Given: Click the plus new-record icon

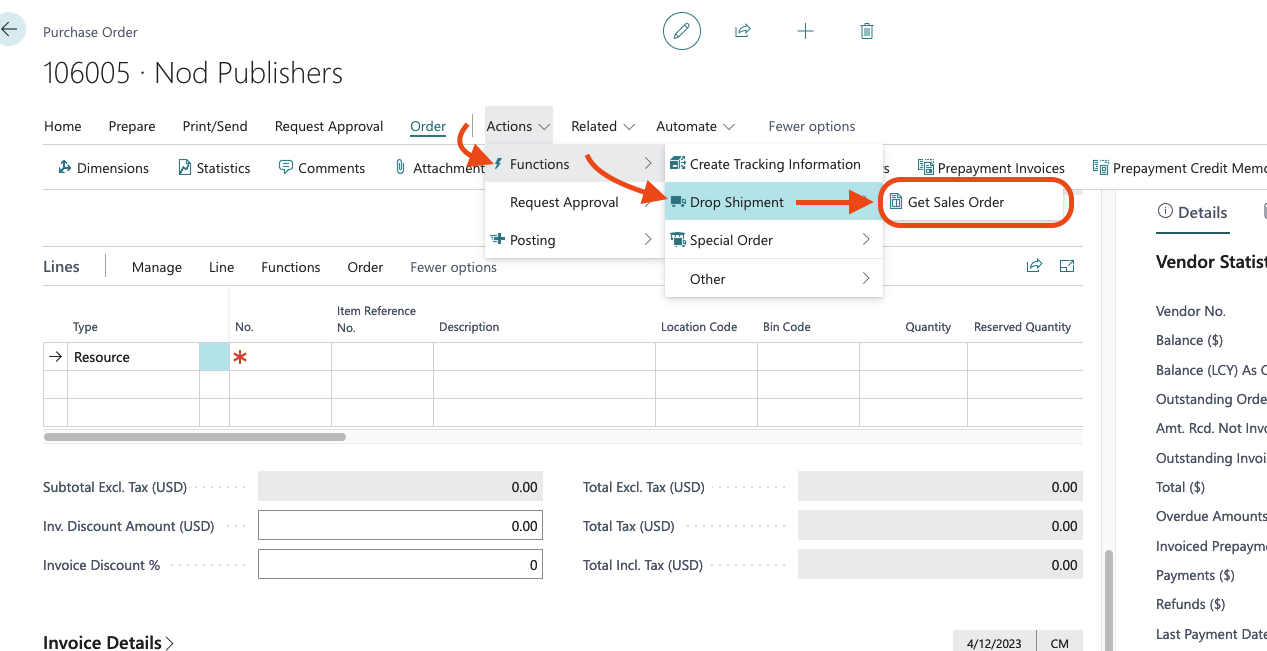Looking at the screenshot, I should [x=805, y=31].
